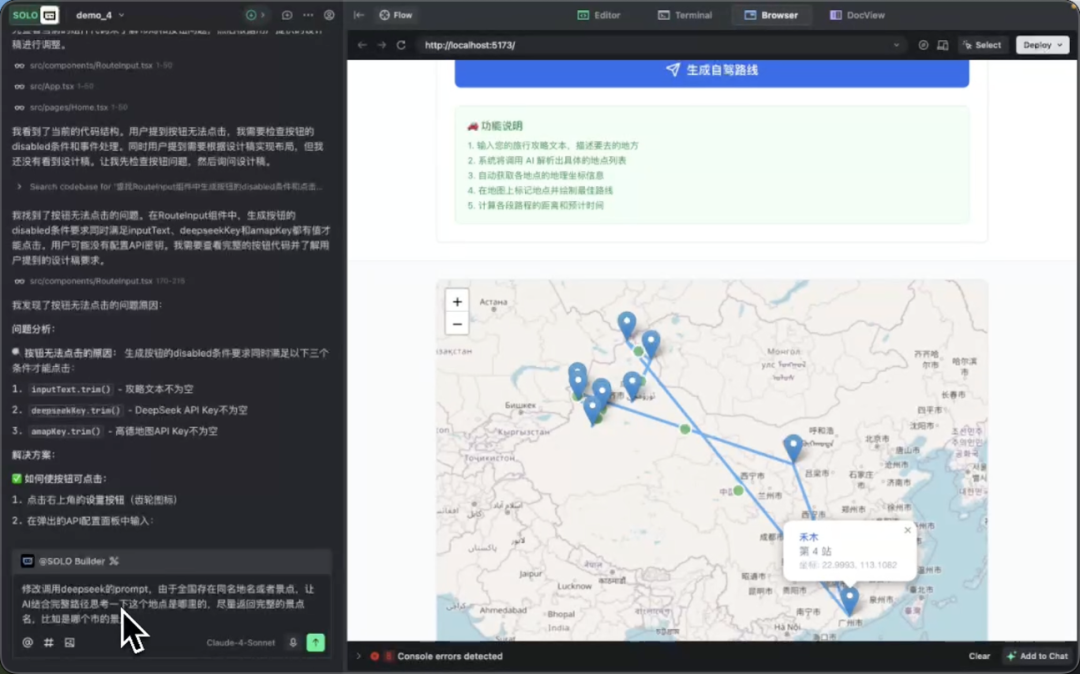Screen dimensions: 1080x674
Task: Click the microphone voice input icon
Action: click(x=293, y=643)
